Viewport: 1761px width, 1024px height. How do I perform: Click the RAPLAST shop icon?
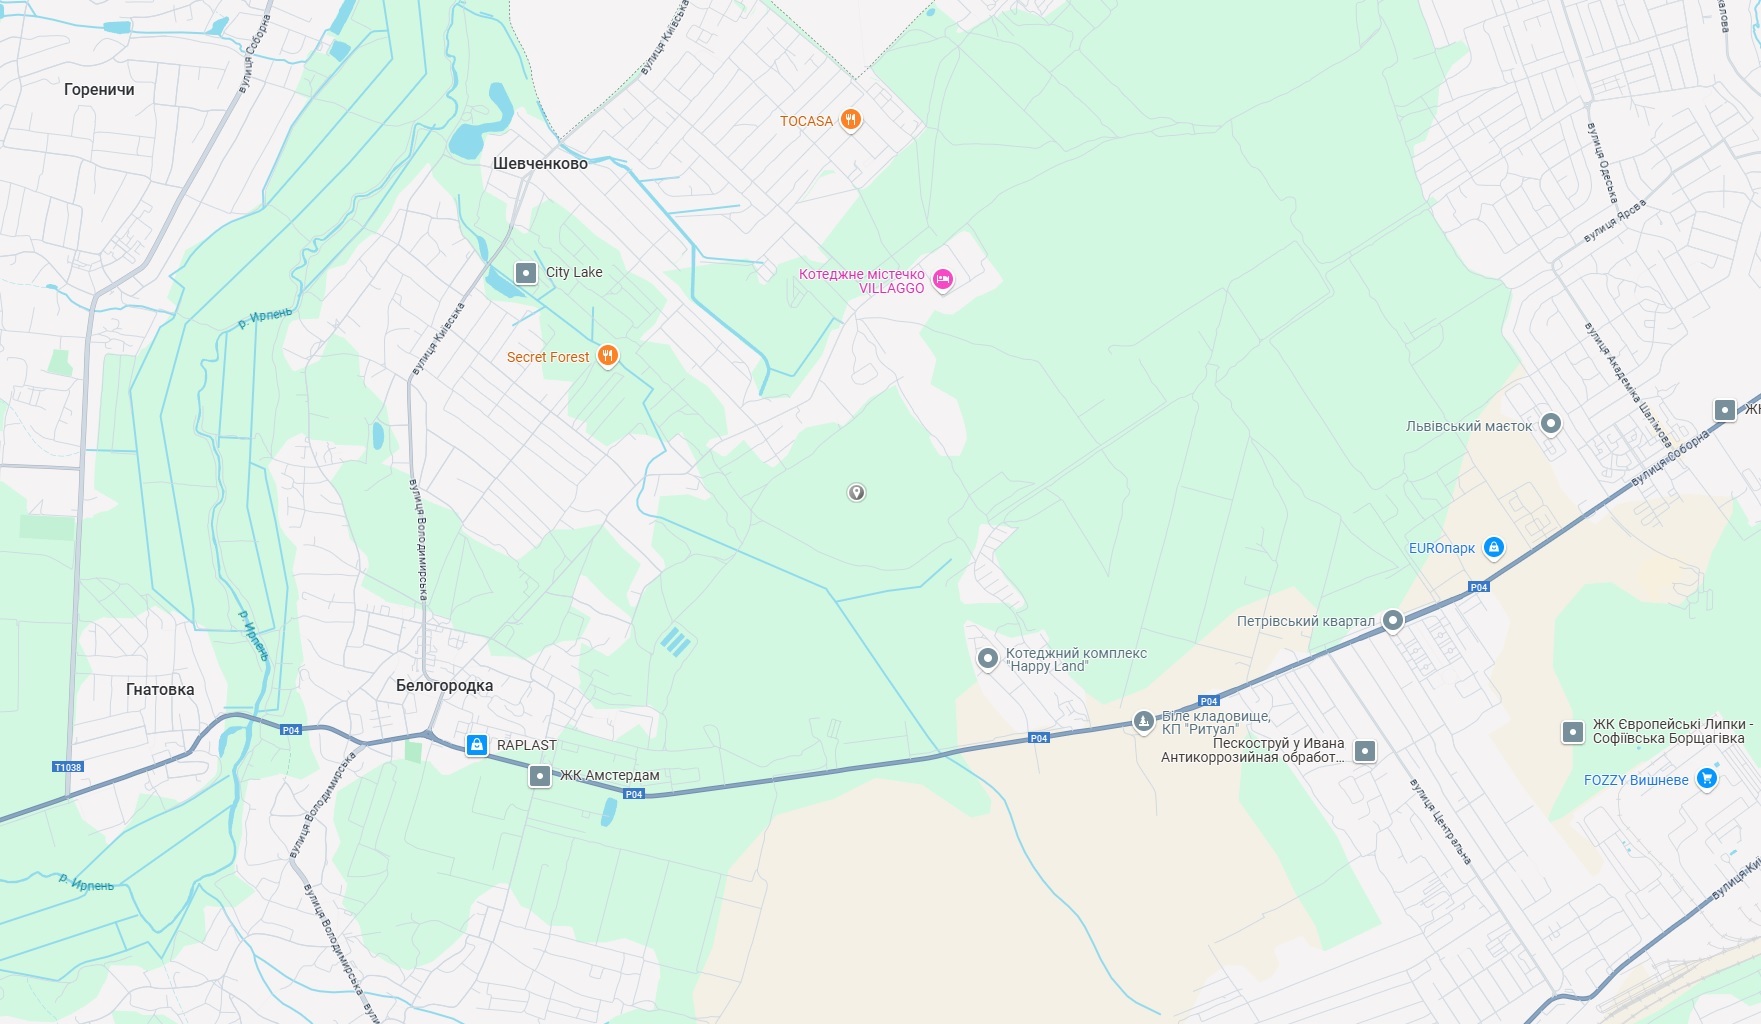(477, 745)
